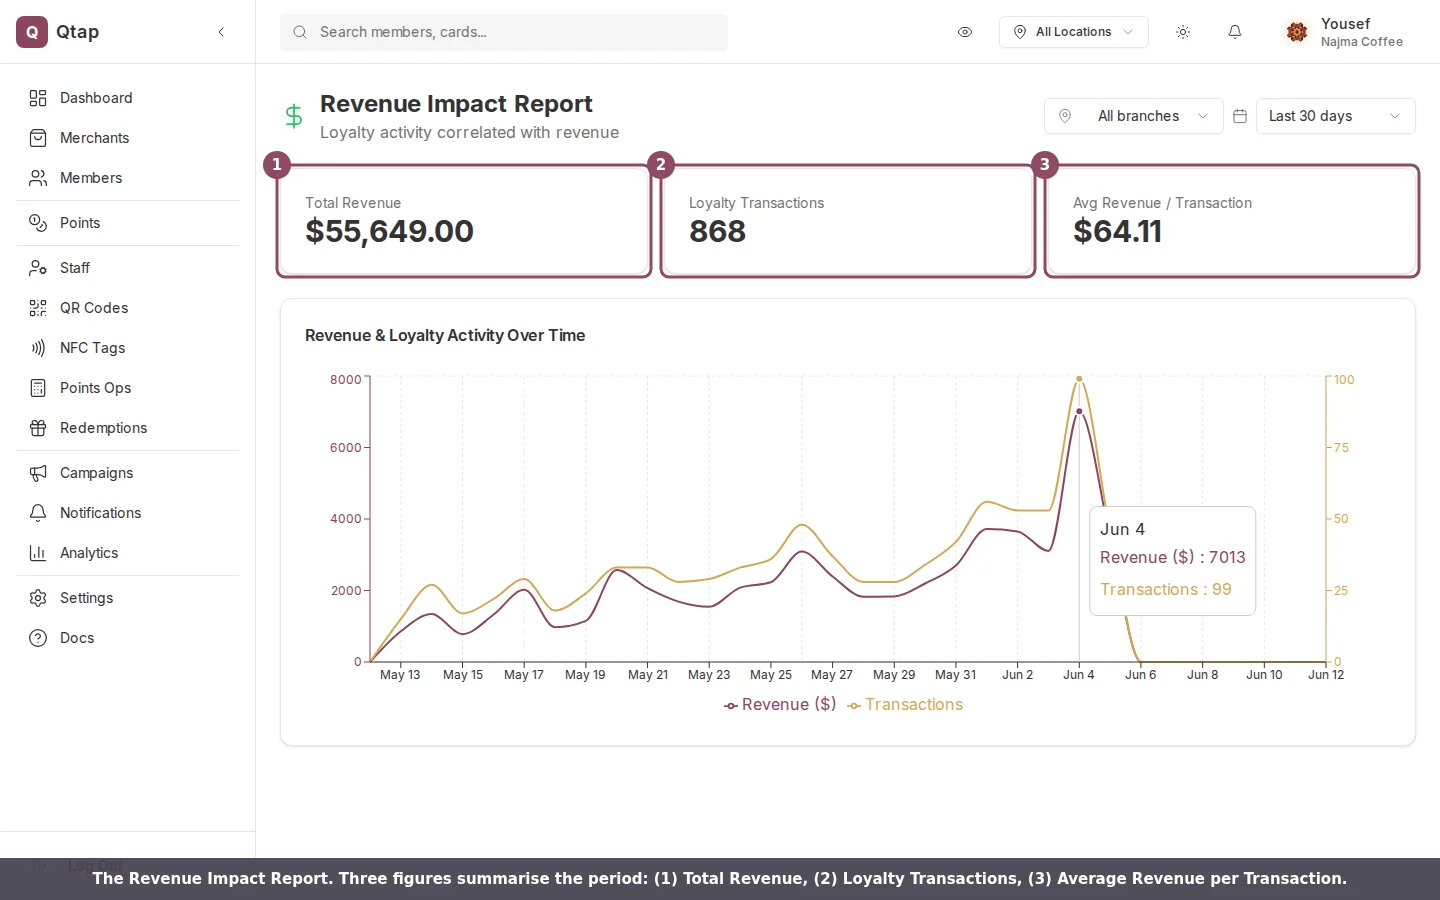Open the All branches dropdown
1440x900 pixels.
[x=1134, y=116]
